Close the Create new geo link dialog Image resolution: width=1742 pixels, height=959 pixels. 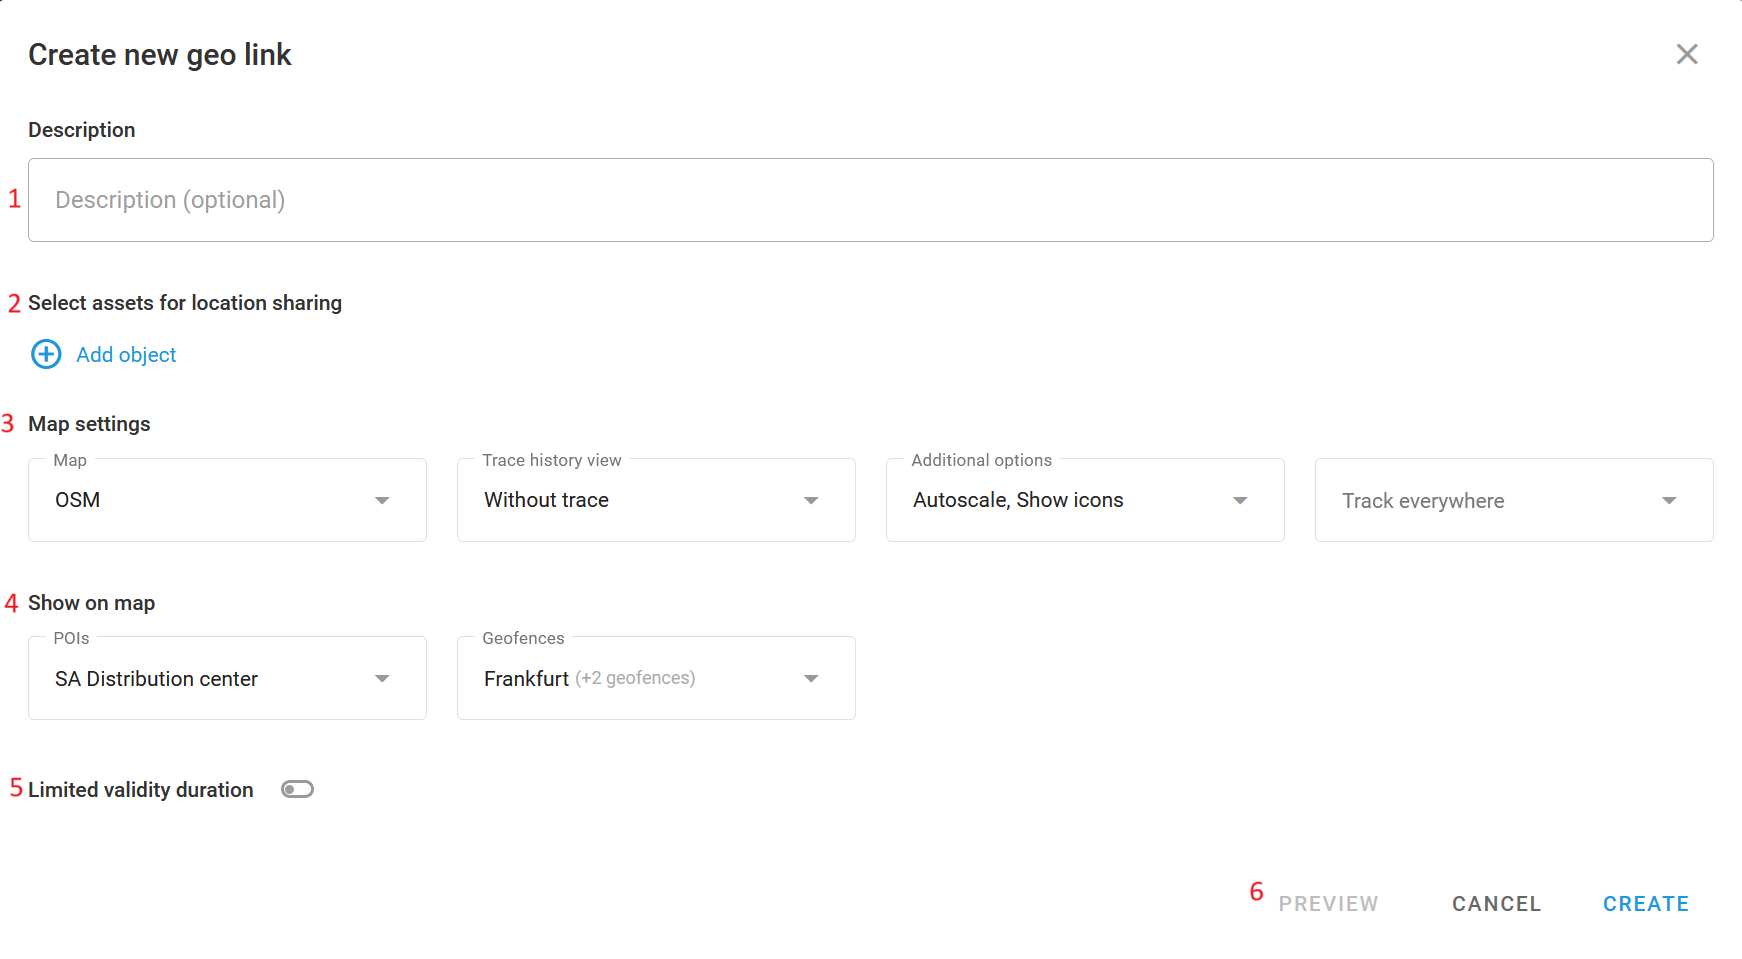pyautogui.click(x=1686, y=54)
